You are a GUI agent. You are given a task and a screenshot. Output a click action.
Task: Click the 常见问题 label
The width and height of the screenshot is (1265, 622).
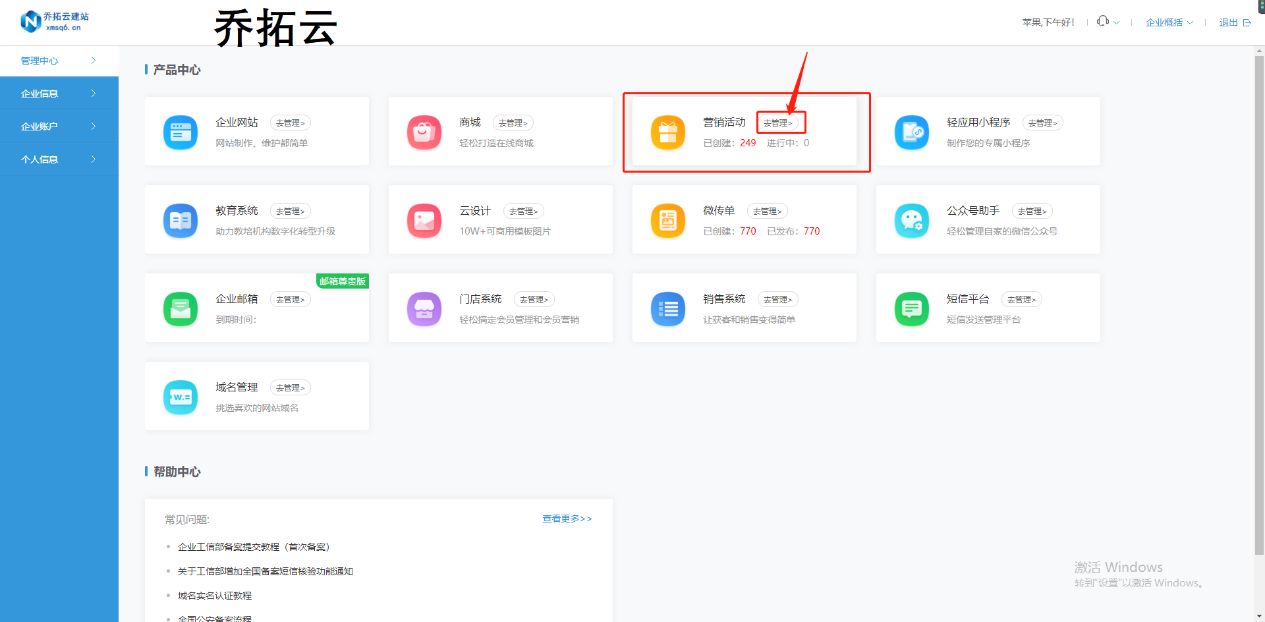(x=187, y=519)
